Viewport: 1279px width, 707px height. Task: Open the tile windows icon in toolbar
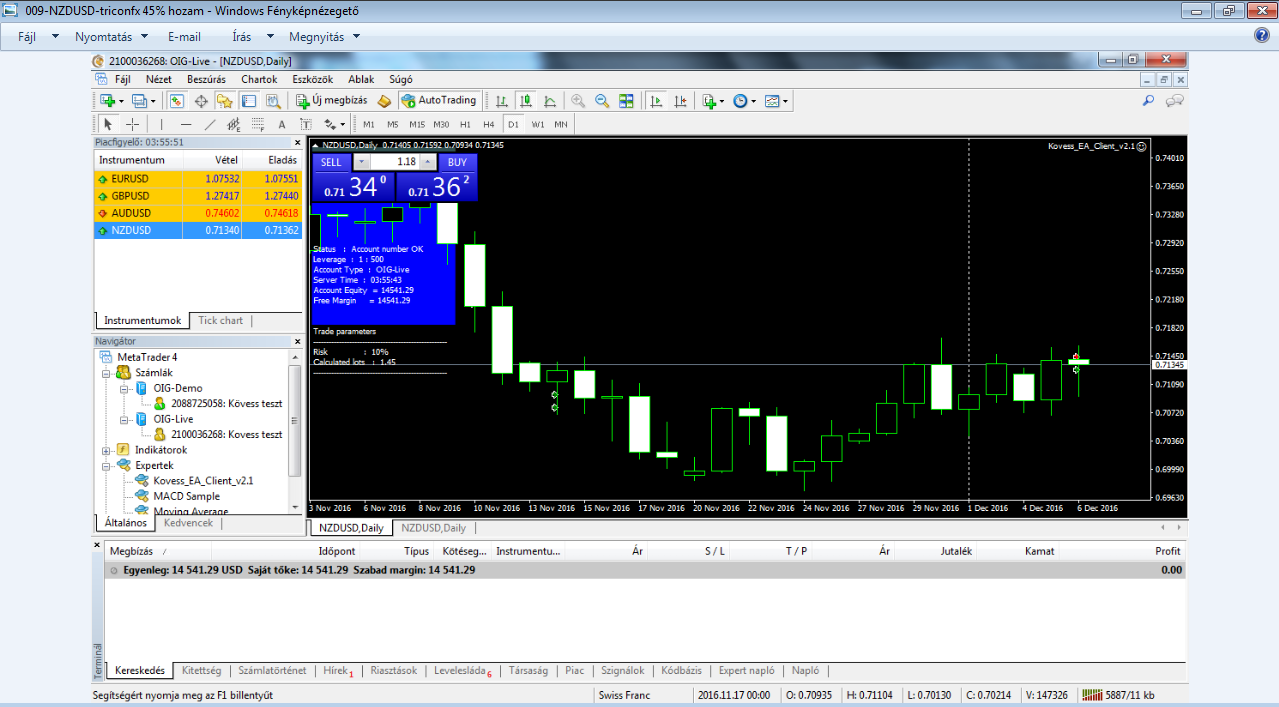point(626,101)
